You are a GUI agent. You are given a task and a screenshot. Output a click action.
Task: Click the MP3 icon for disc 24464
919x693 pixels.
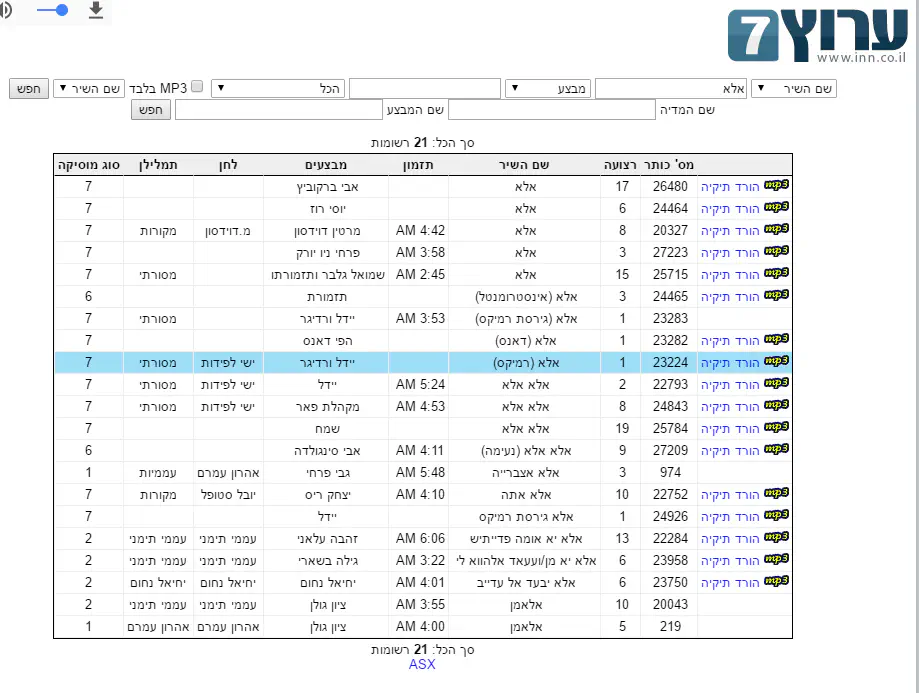click(777, 208)
